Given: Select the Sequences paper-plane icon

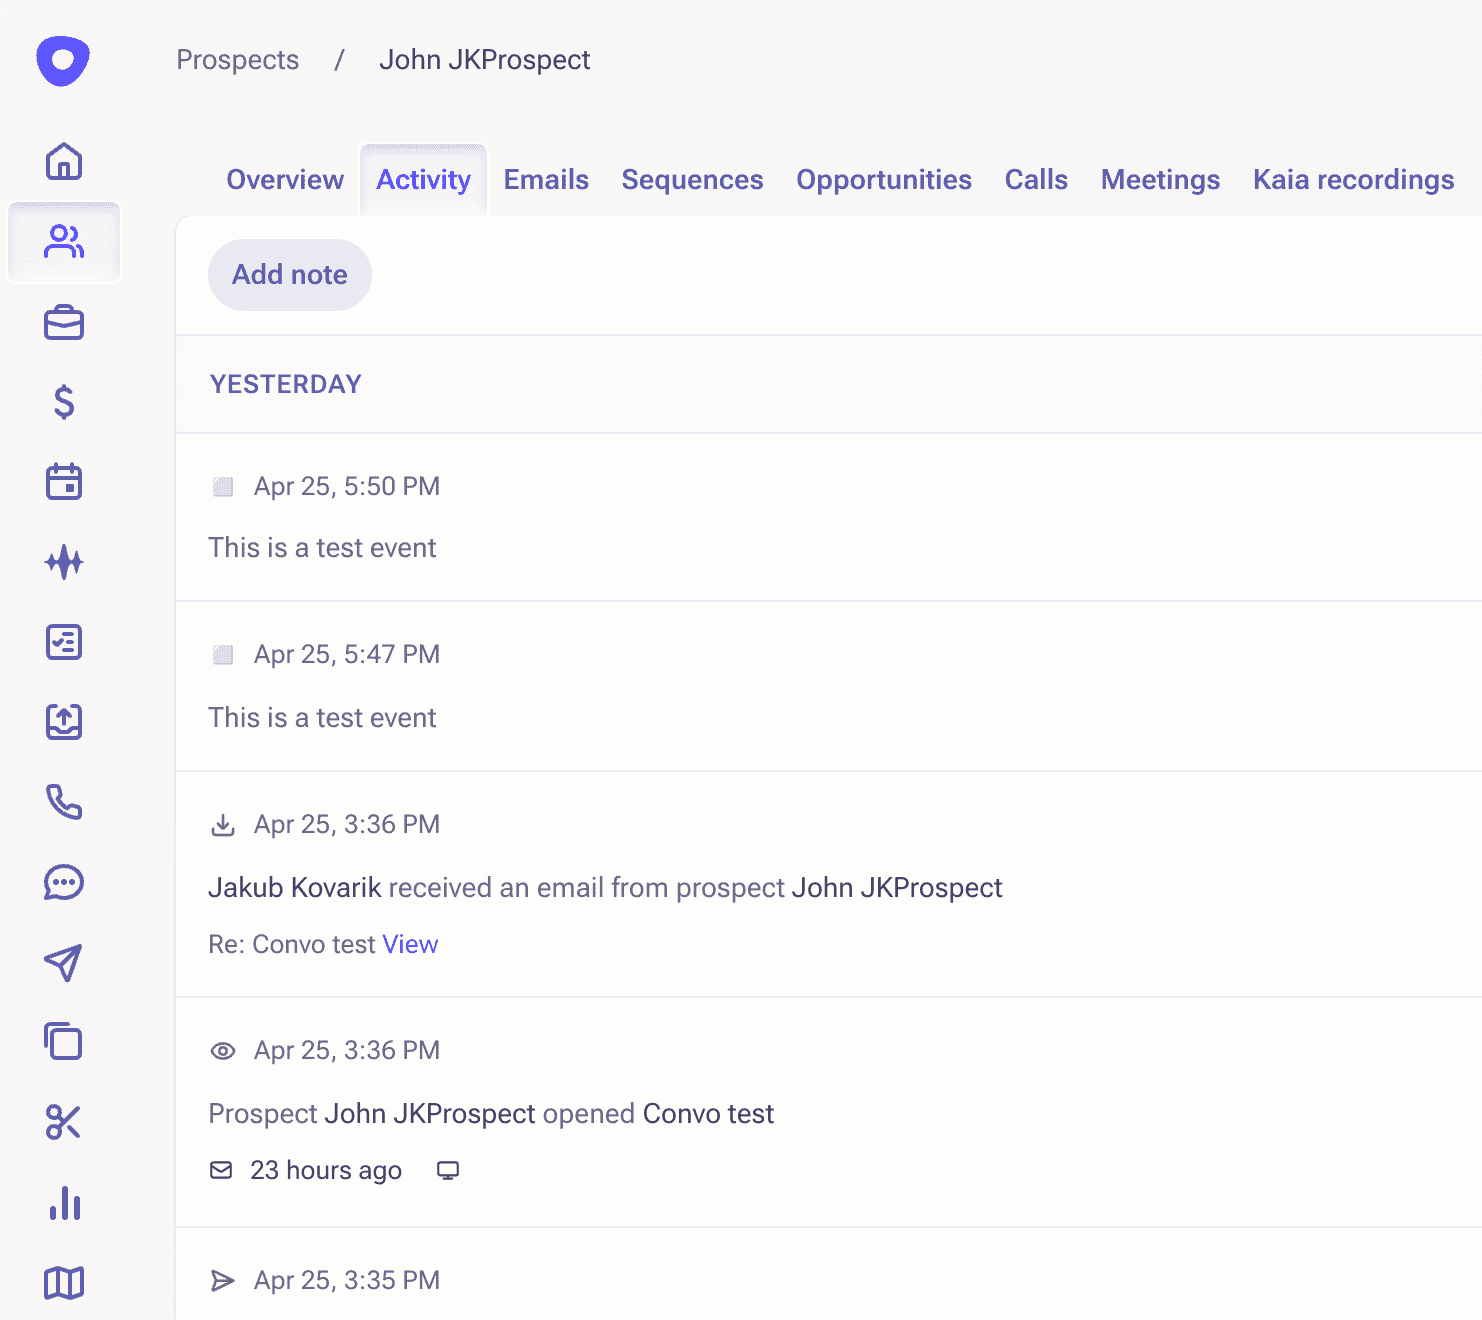Looking at the screenshot, I should tap(64, 962).
